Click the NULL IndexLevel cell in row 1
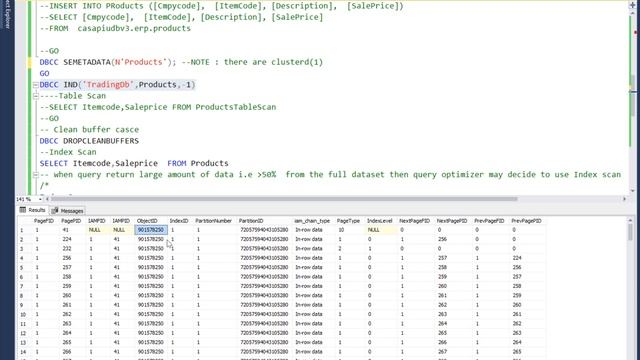 381,230
